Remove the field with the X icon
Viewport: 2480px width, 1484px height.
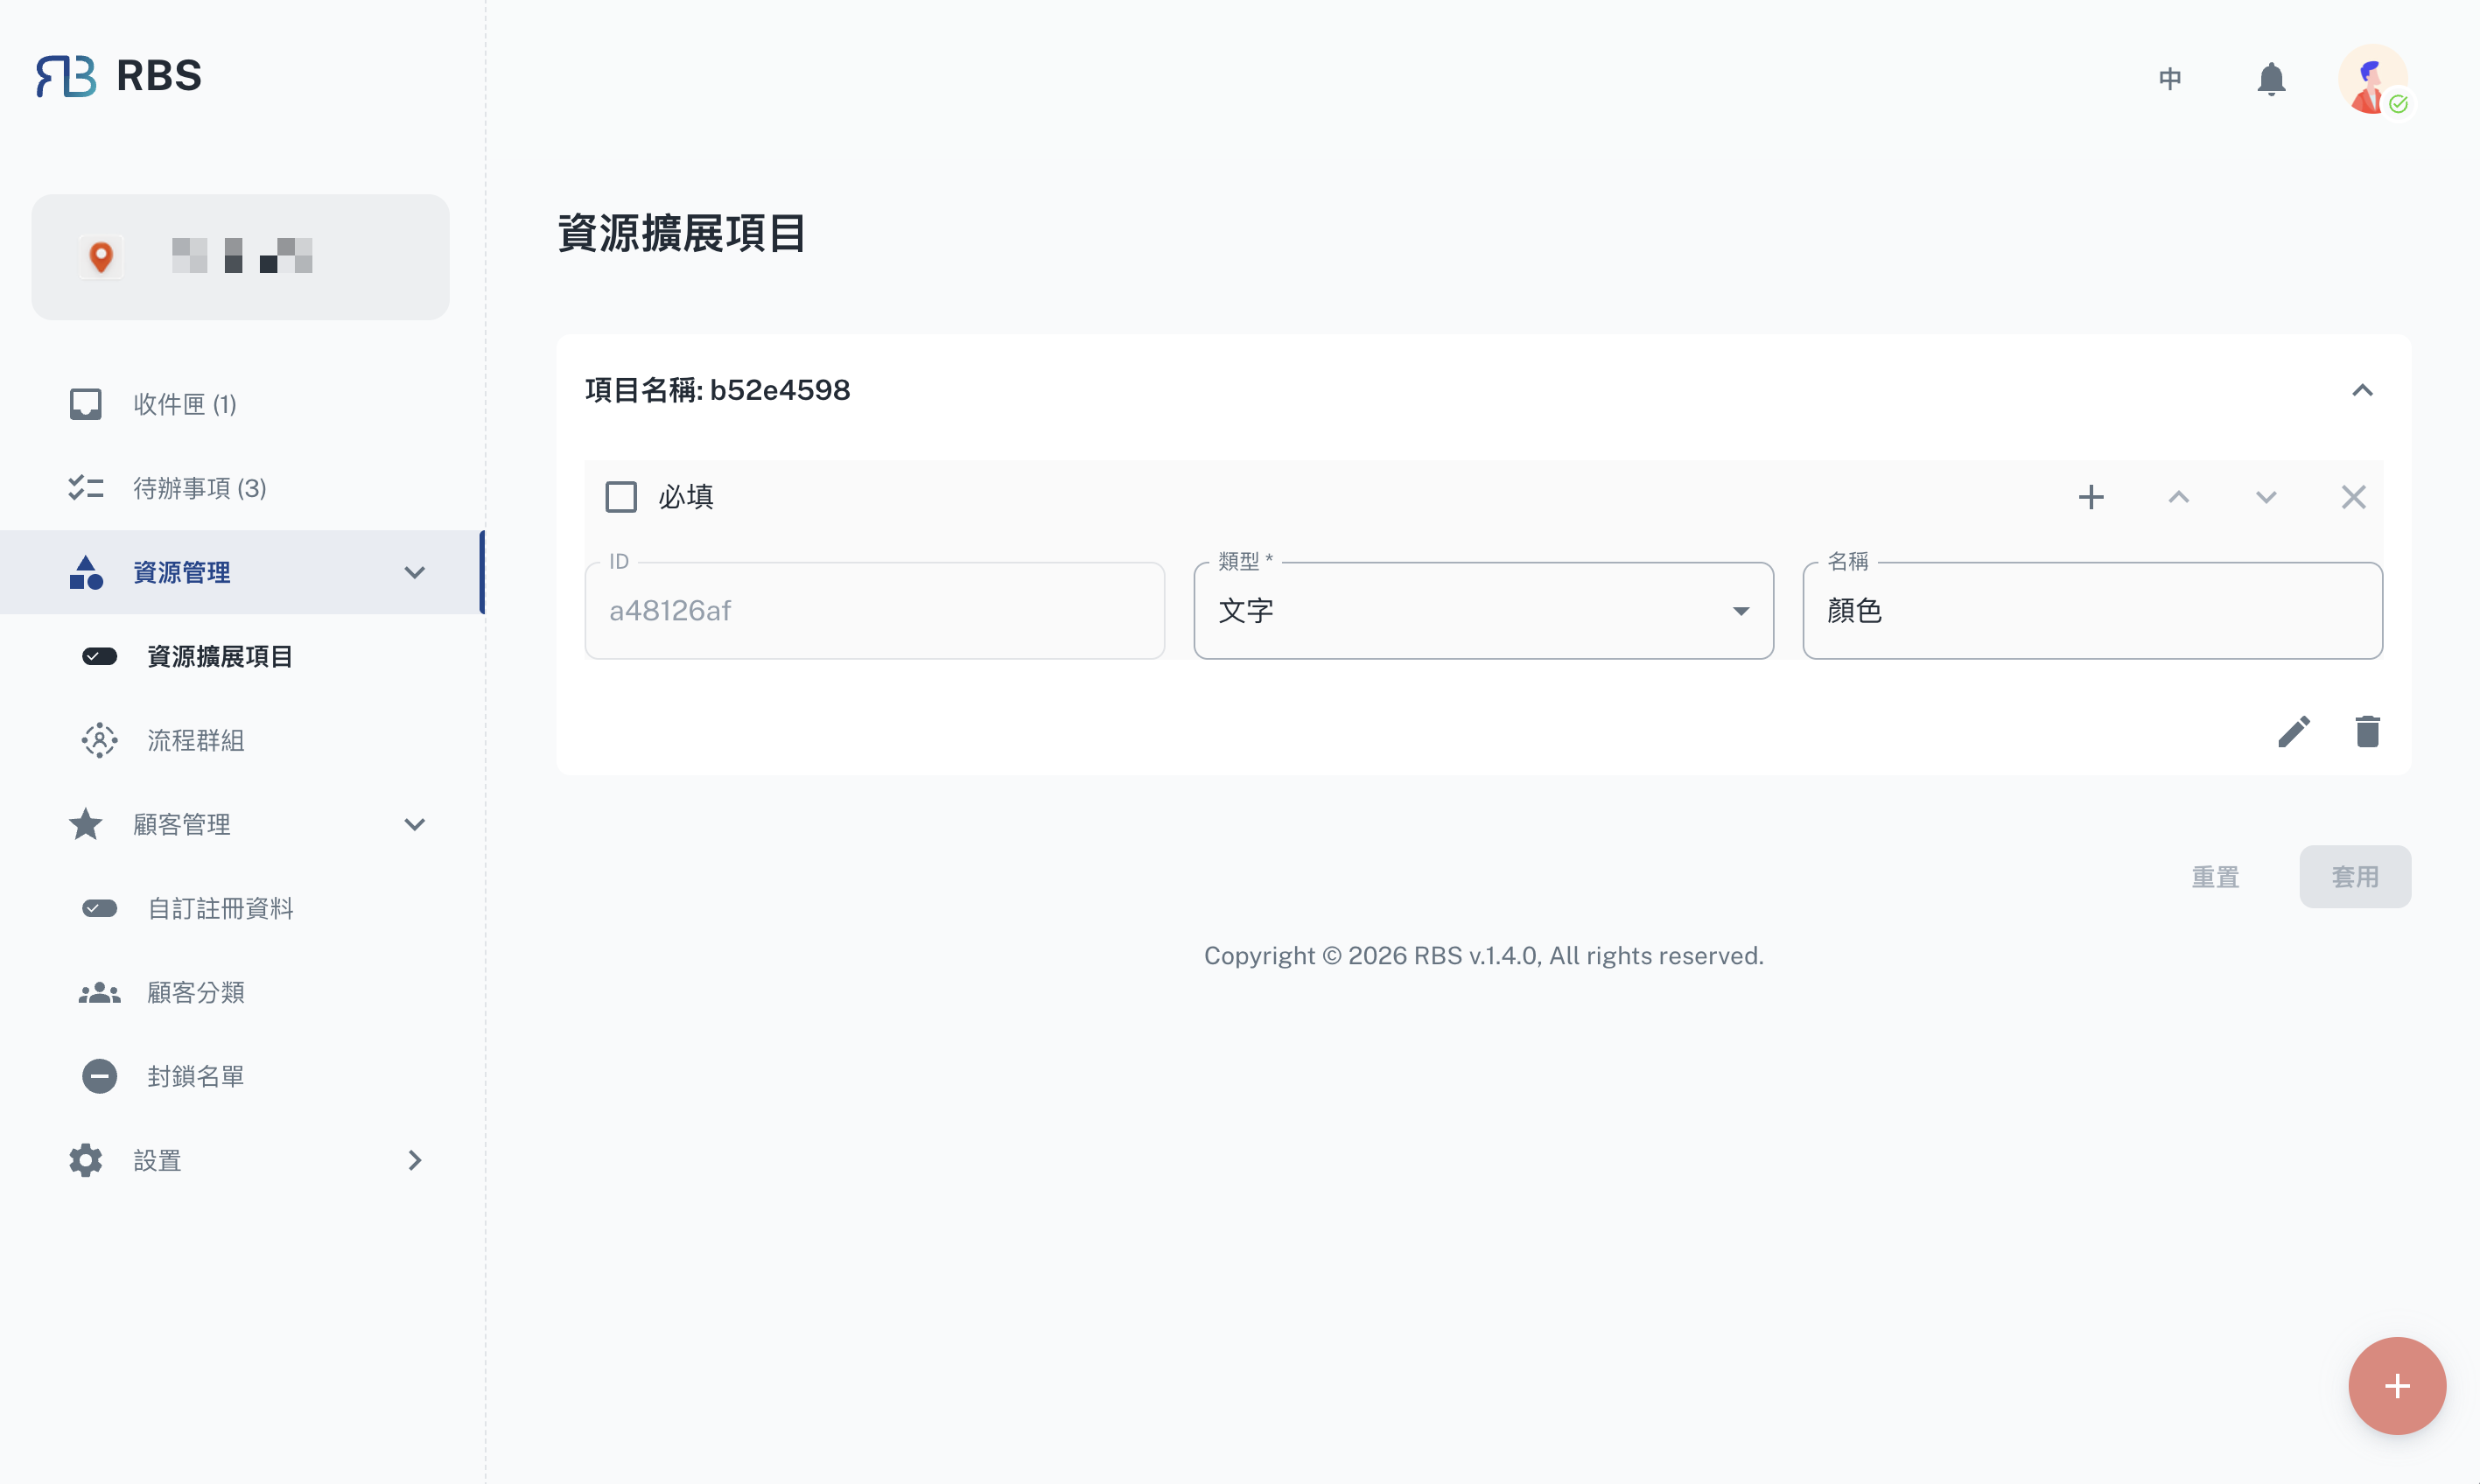coord(2353,497)
